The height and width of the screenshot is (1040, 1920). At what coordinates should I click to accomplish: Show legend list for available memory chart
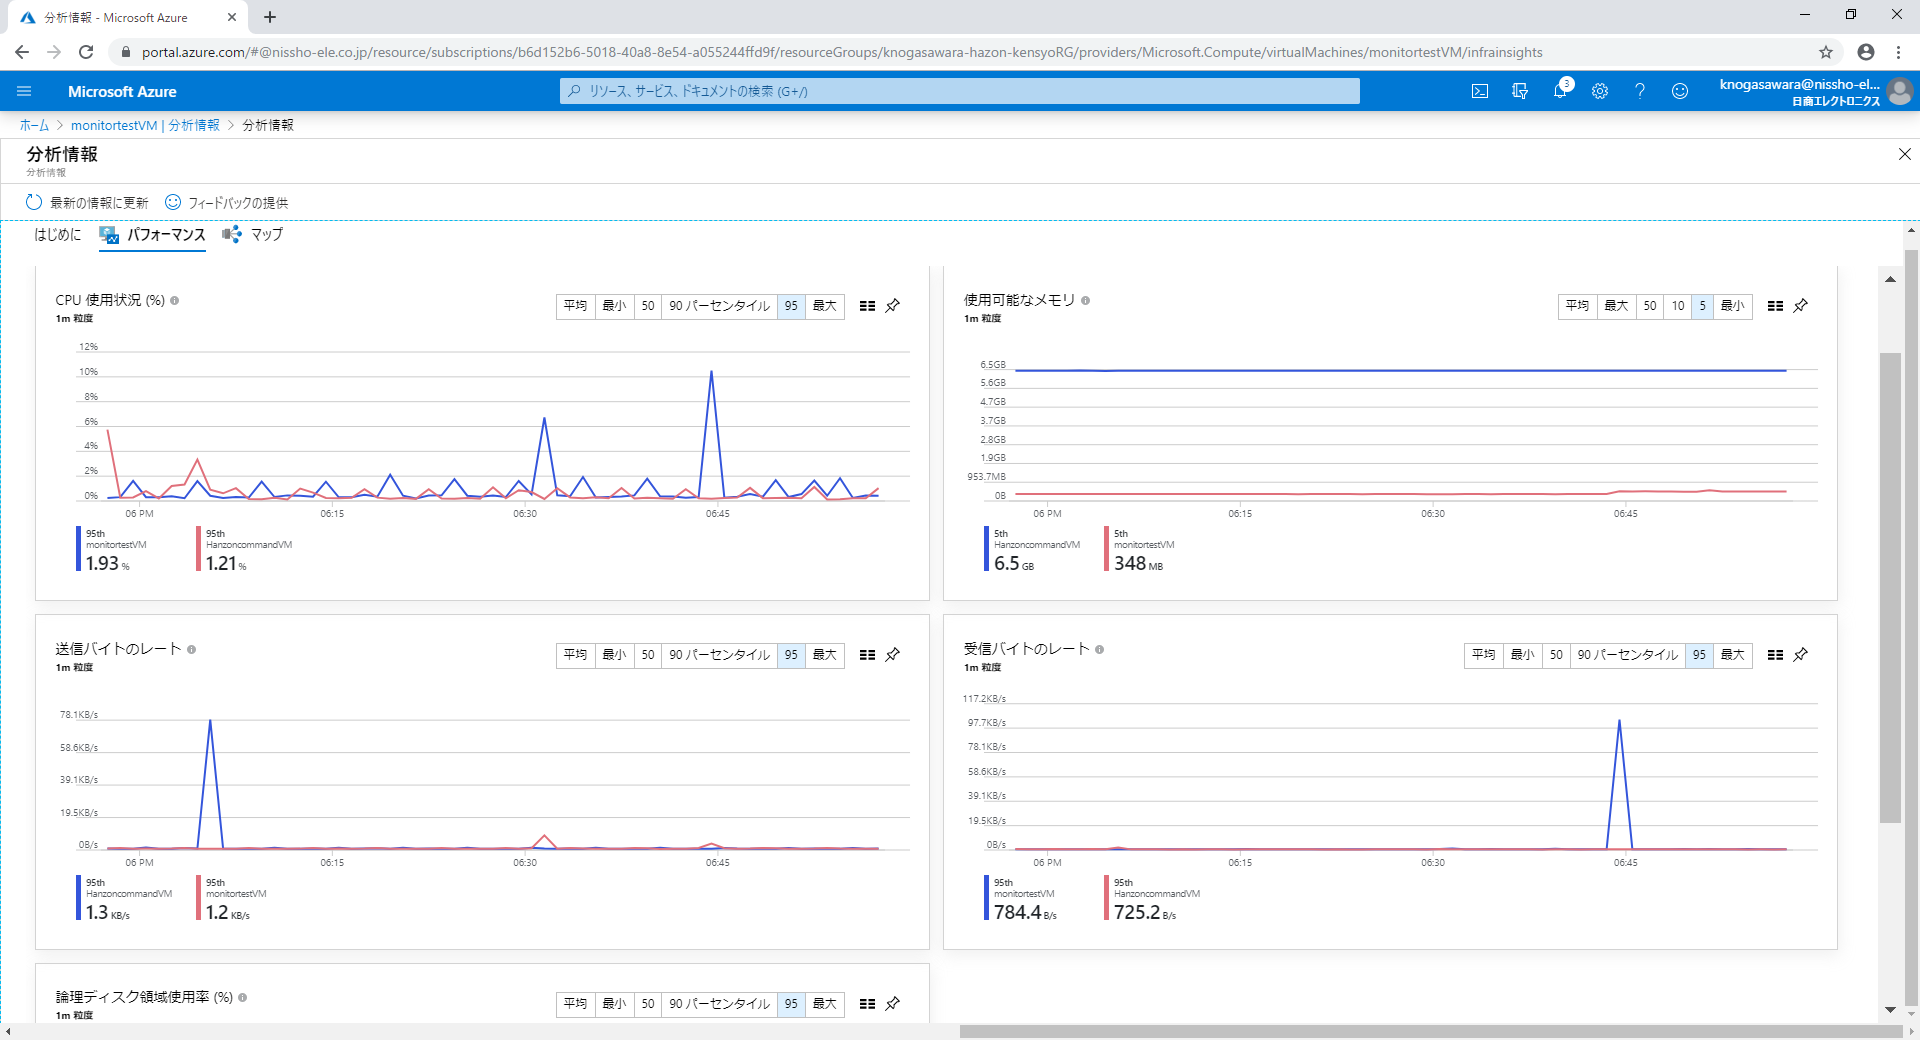point(1775,306)
